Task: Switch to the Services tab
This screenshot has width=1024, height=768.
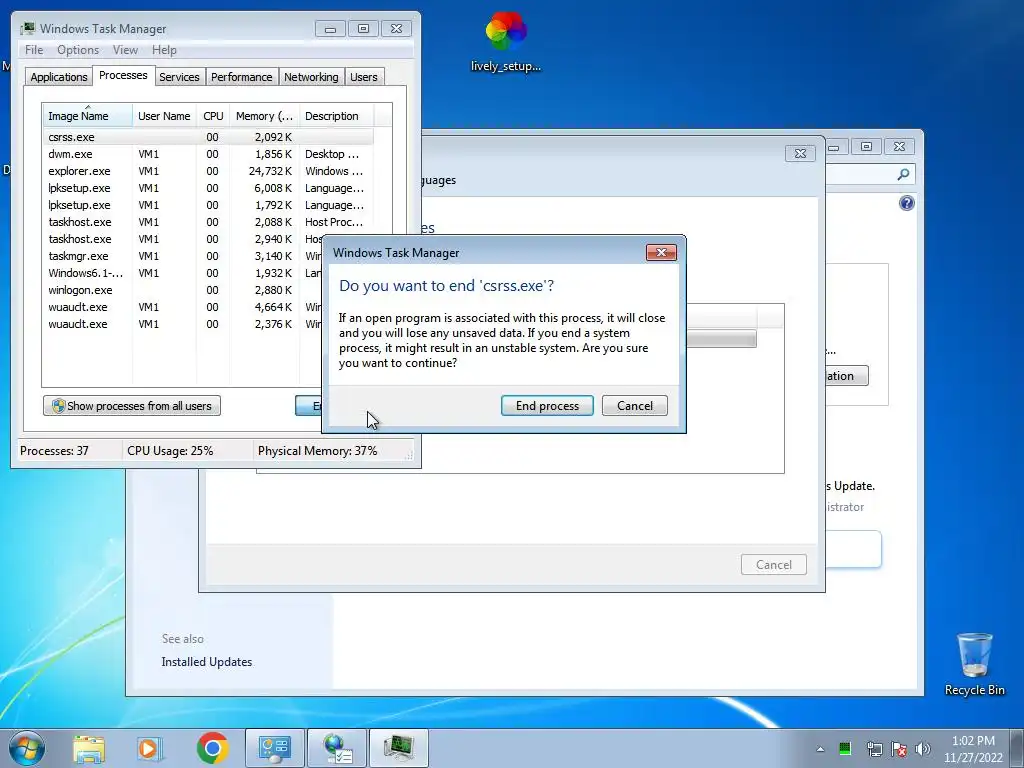Action: pyautogui.click(x=179, y=77)
